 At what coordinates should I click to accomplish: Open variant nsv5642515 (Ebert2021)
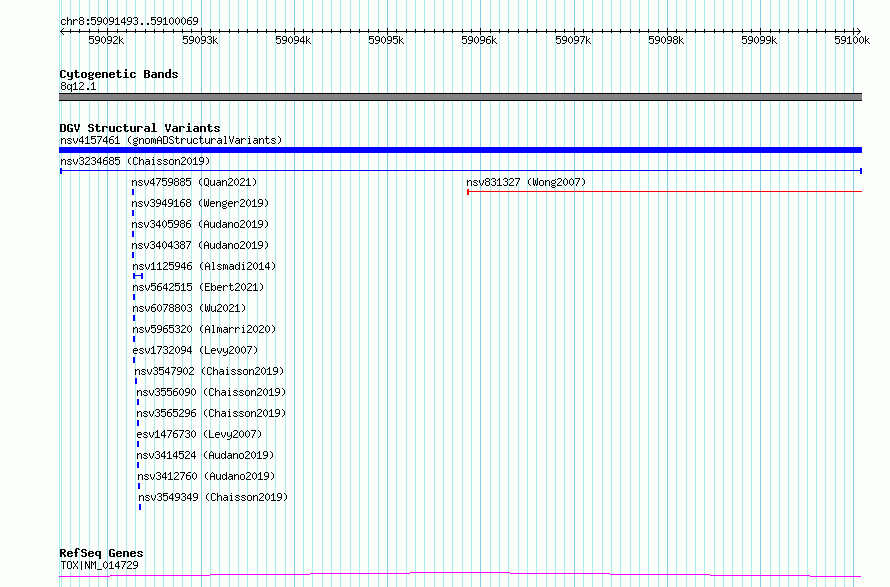coord(198,287)
